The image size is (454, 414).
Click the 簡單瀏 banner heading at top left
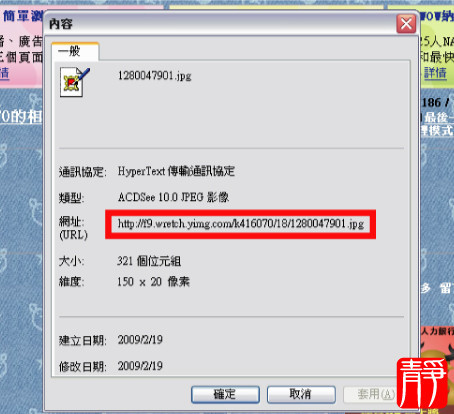pyautogui.click(x=23, y=16)
